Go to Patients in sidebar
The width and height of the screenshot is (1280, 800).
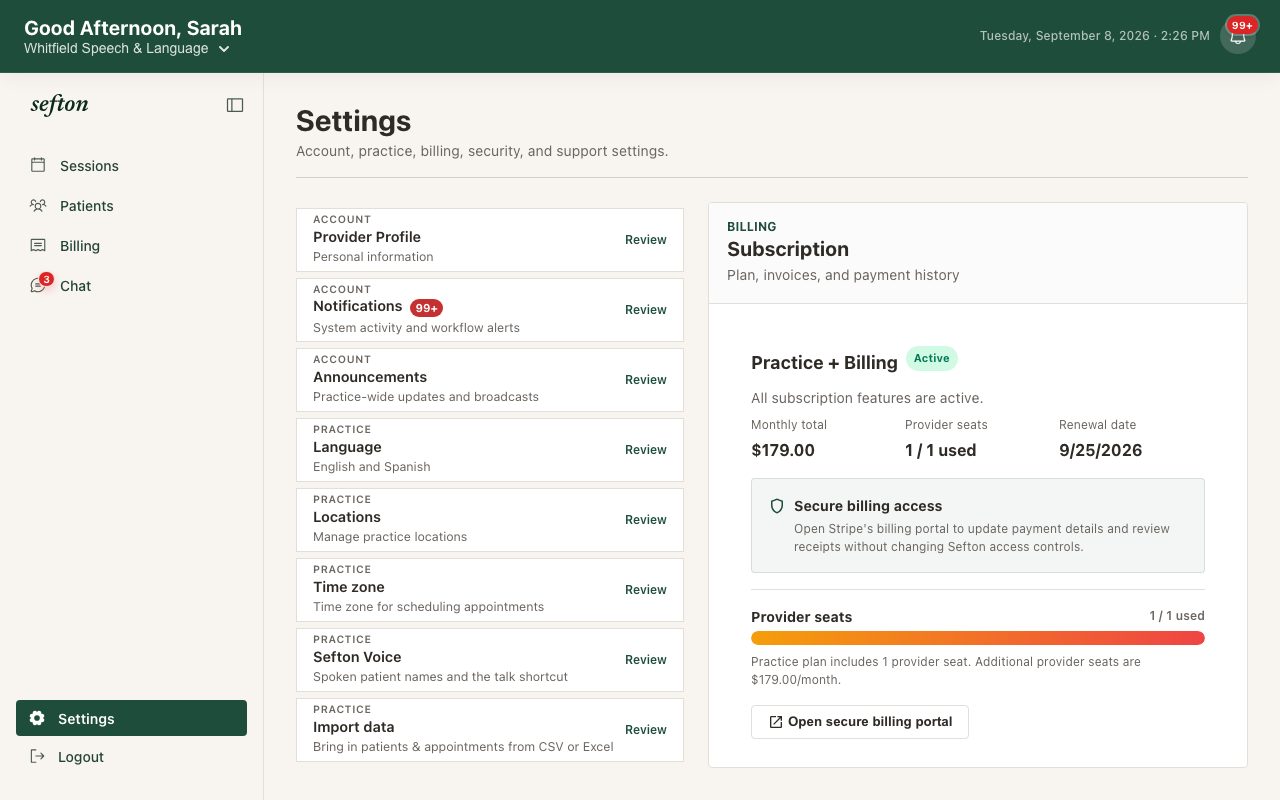coord(131,206)
